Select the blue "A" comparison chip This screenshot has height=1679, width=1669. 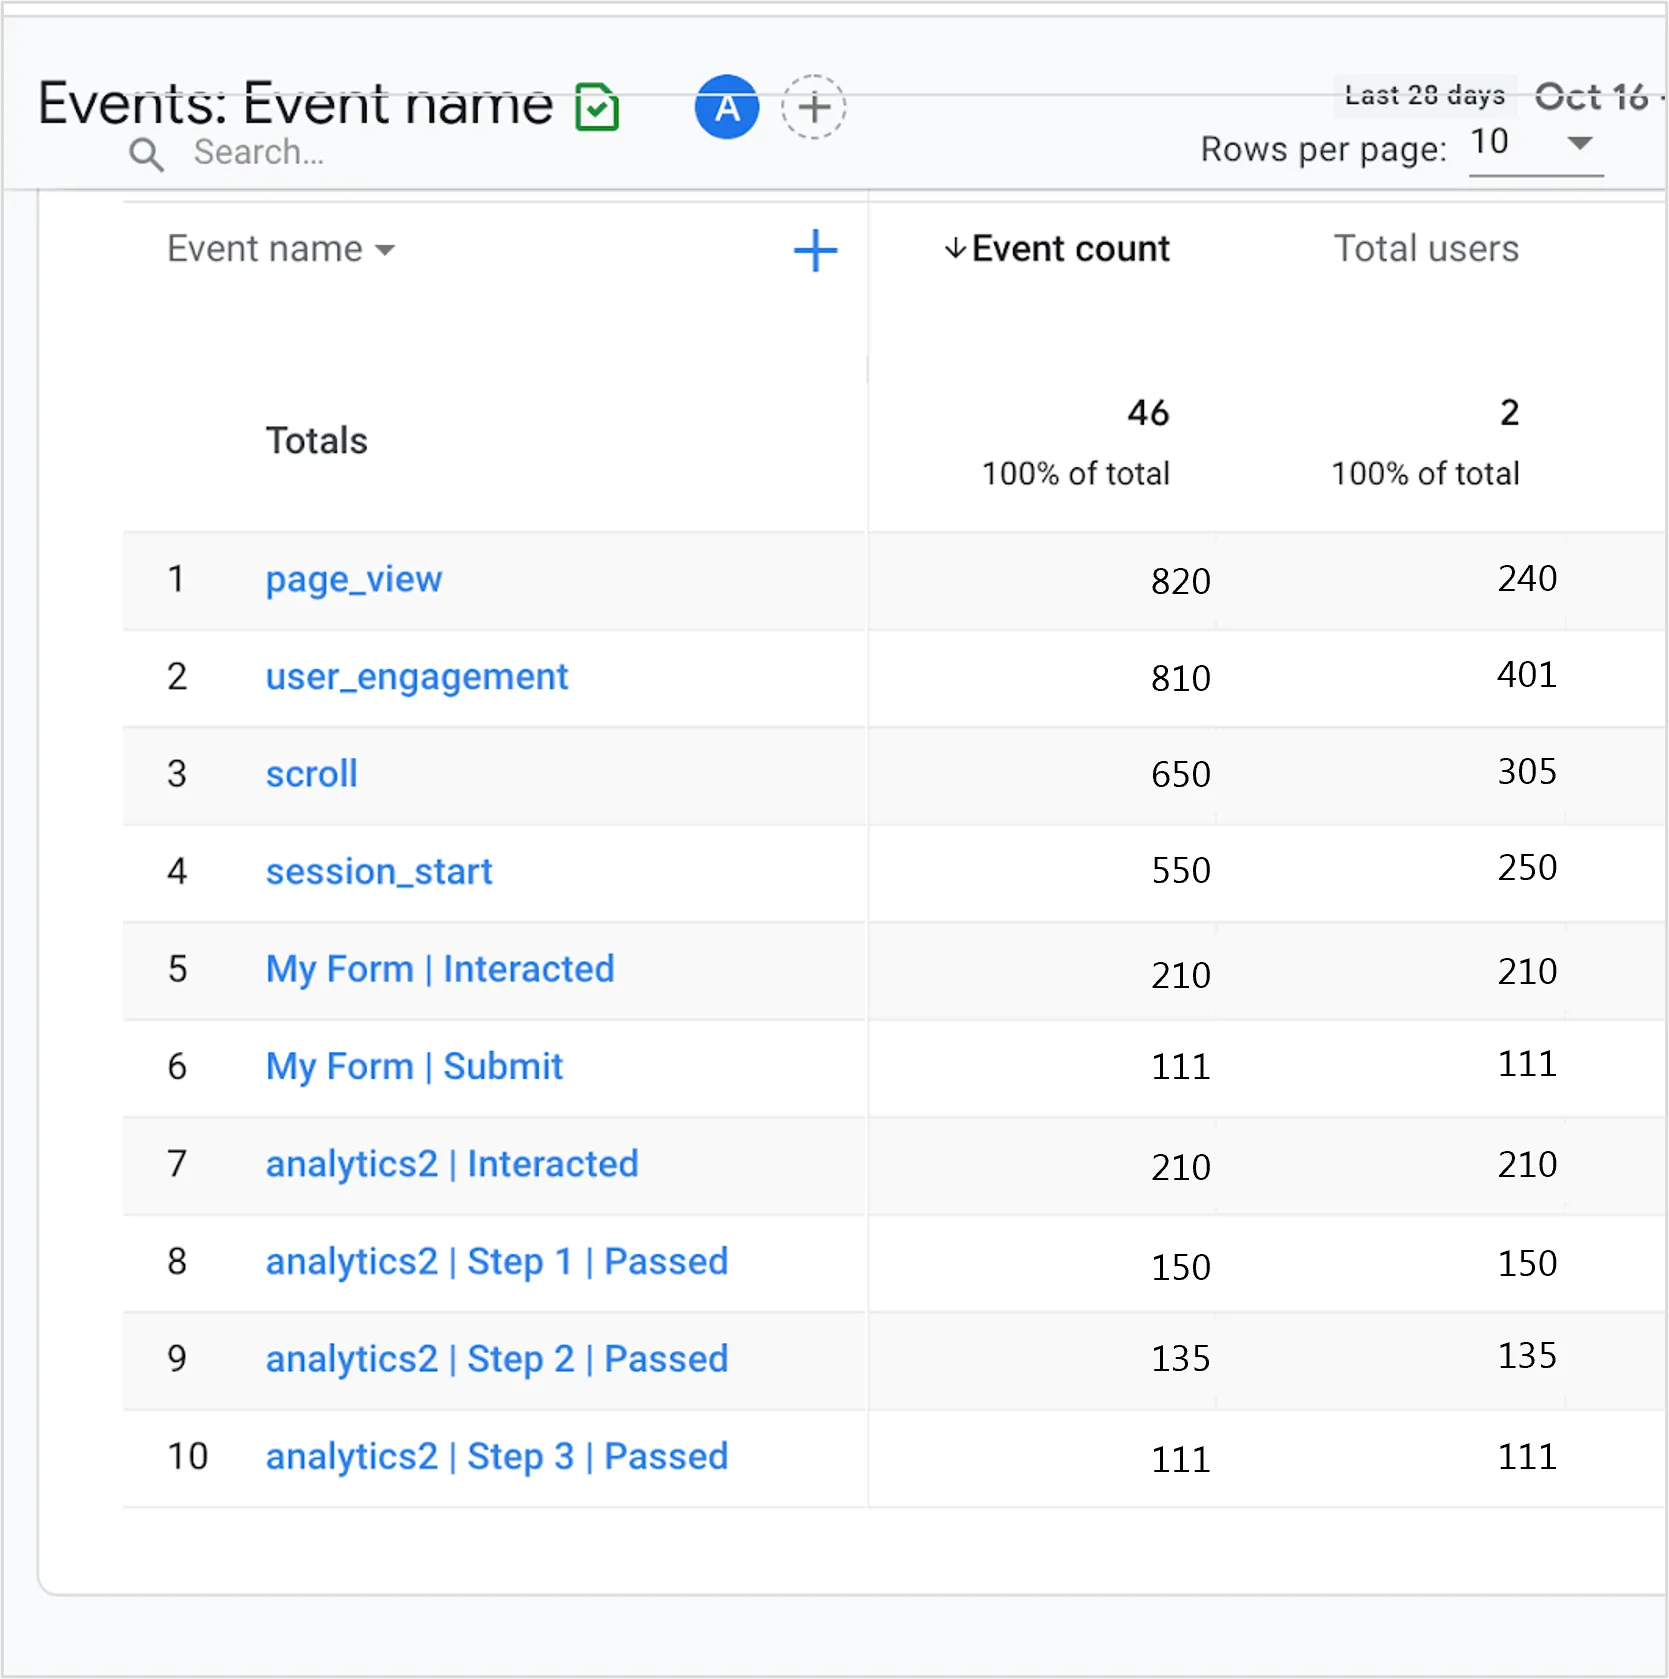pyautogui.click(x=727, y=107)
